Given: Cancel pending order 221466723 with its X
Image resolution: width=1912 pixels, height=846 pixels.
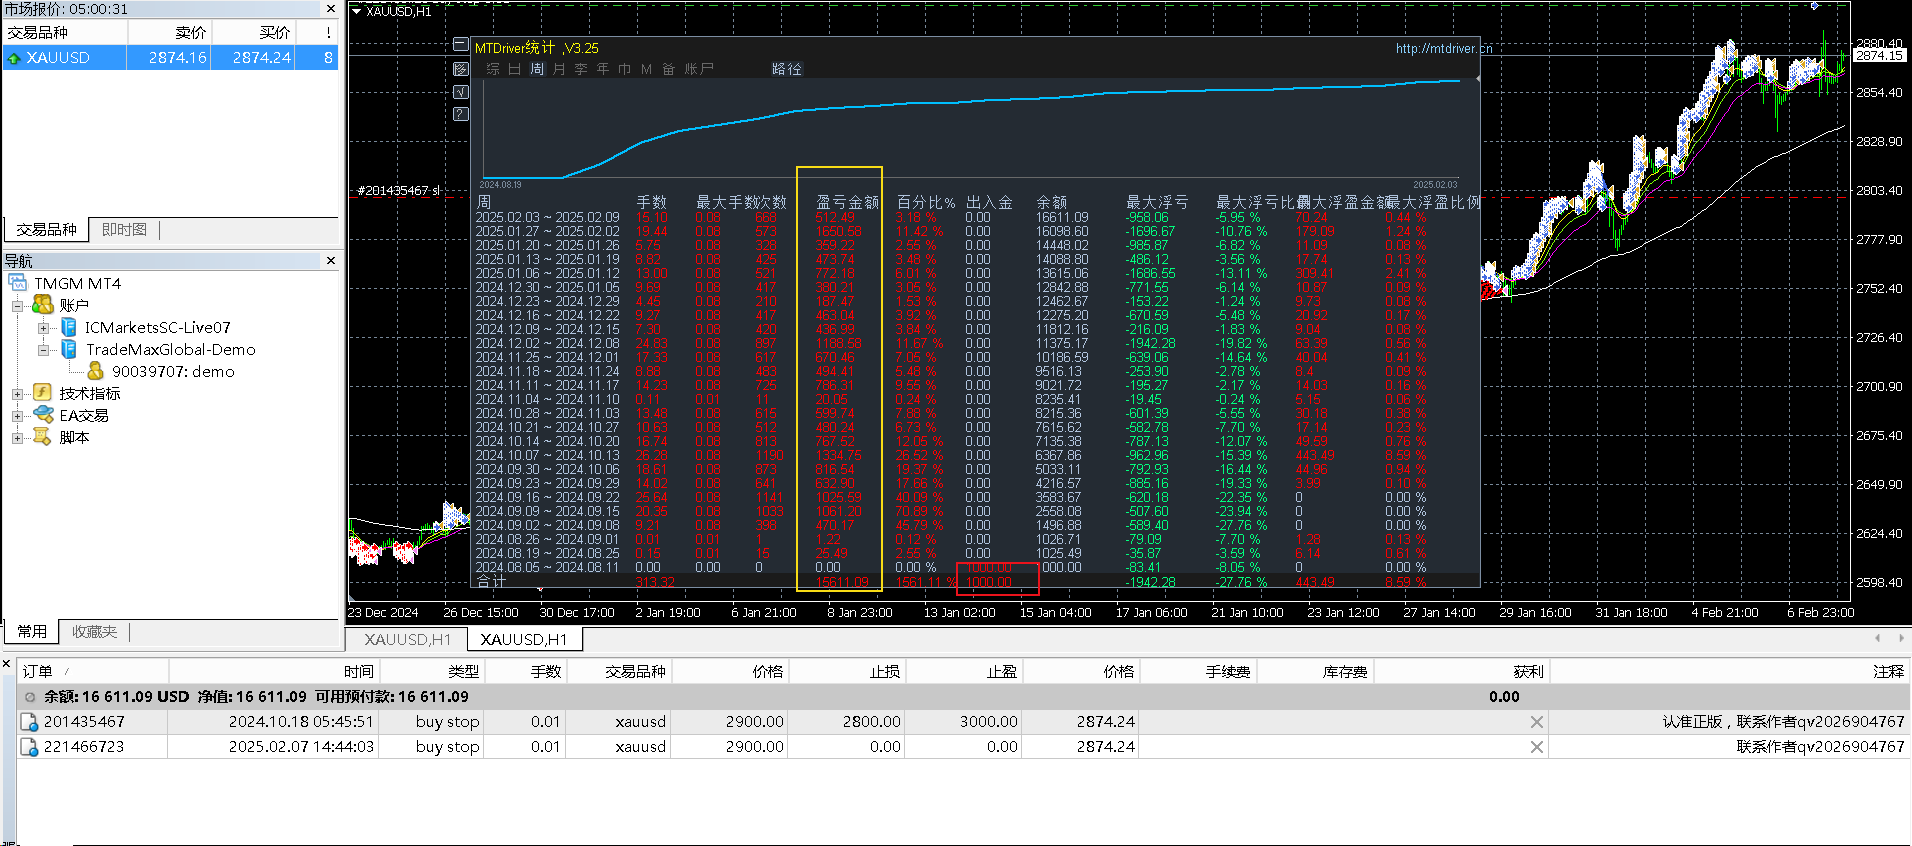Looking at the screenshot, I should (x=1537, y=747).
